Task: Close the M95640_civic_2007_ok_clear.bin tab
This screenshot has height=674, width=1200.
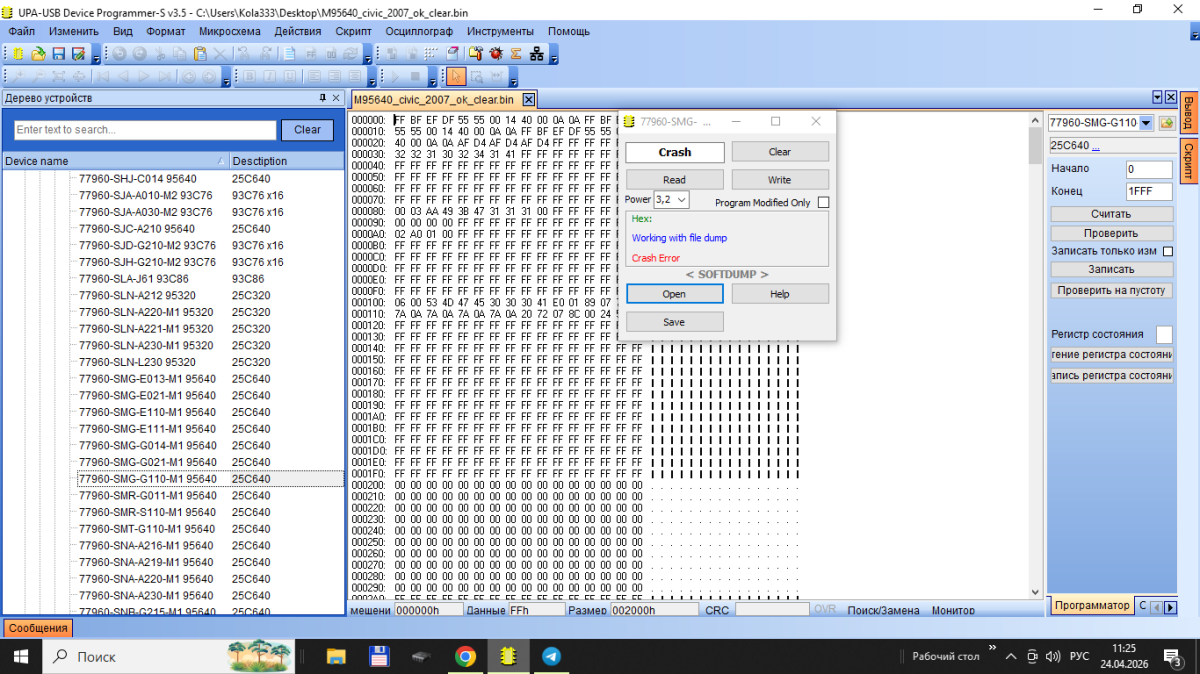Action: click(529, 99)
